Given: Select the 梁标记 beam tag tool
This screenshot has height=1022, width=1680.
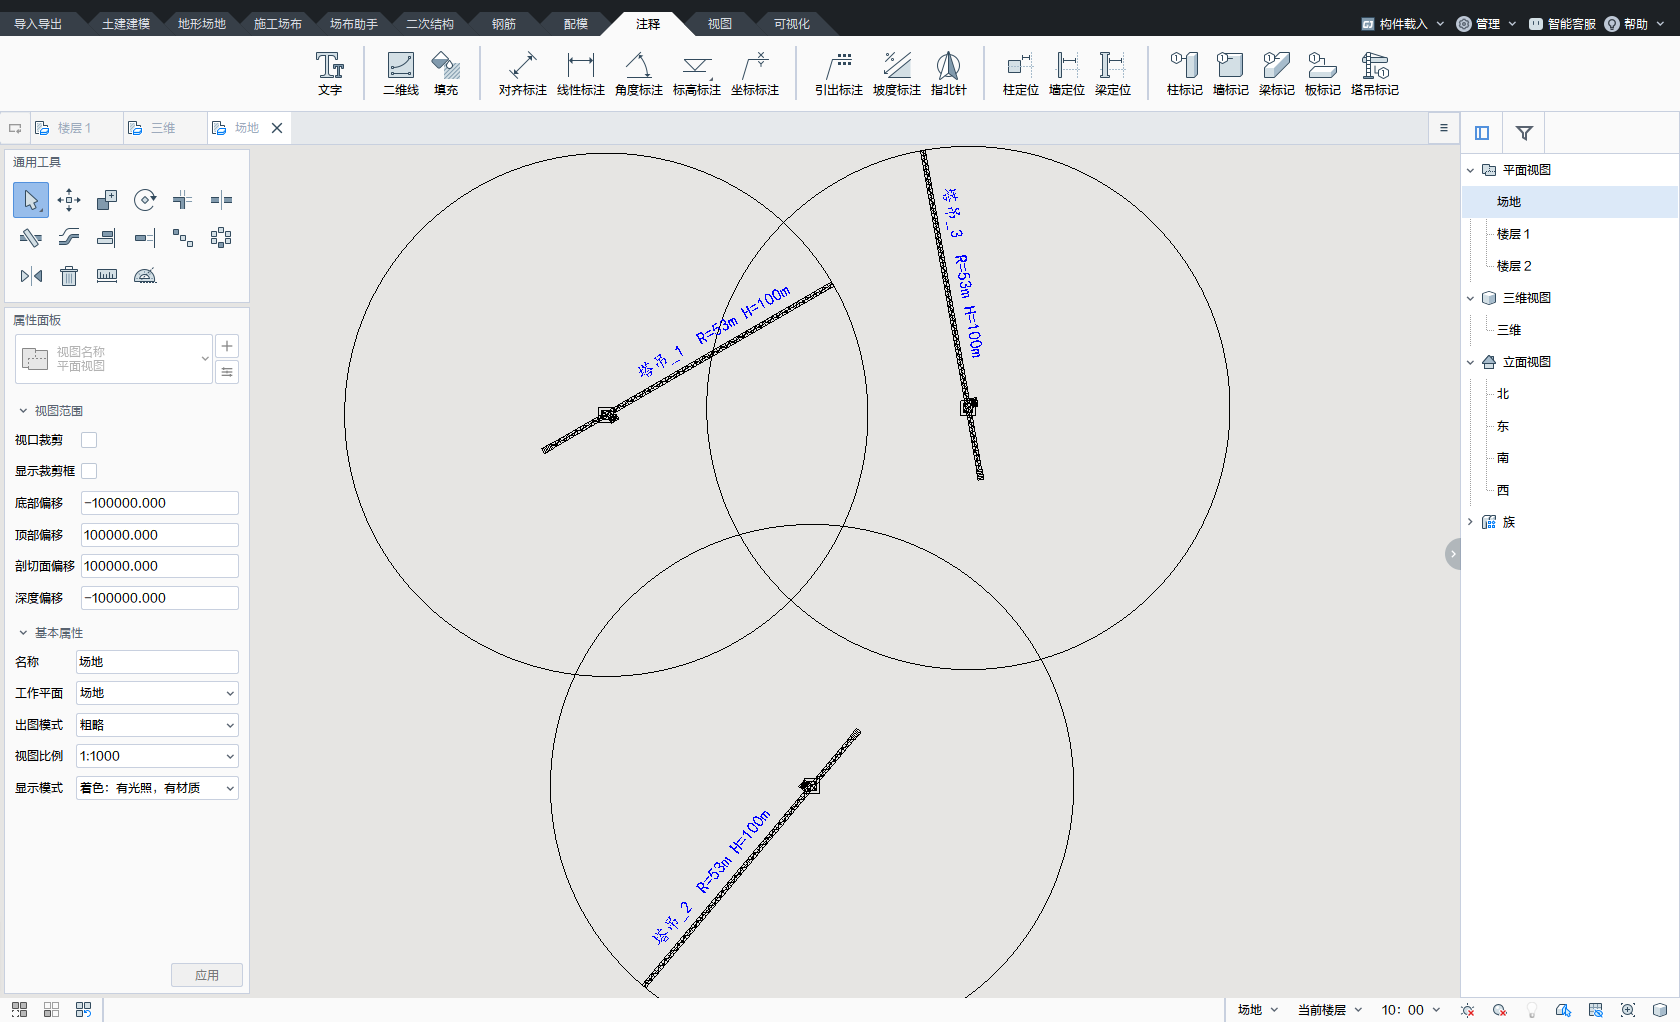Looking at the screenshot, I should 1276,73.
